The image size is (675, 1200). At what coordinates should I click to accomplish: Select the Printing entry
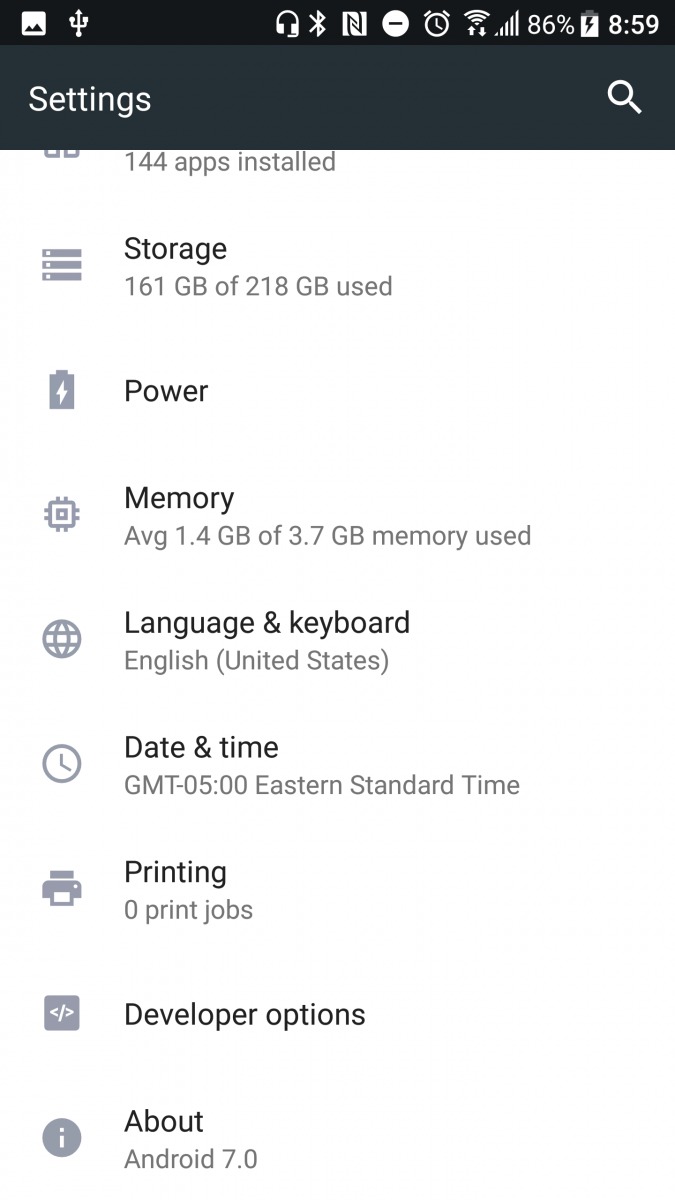click(x=188, y=889)
